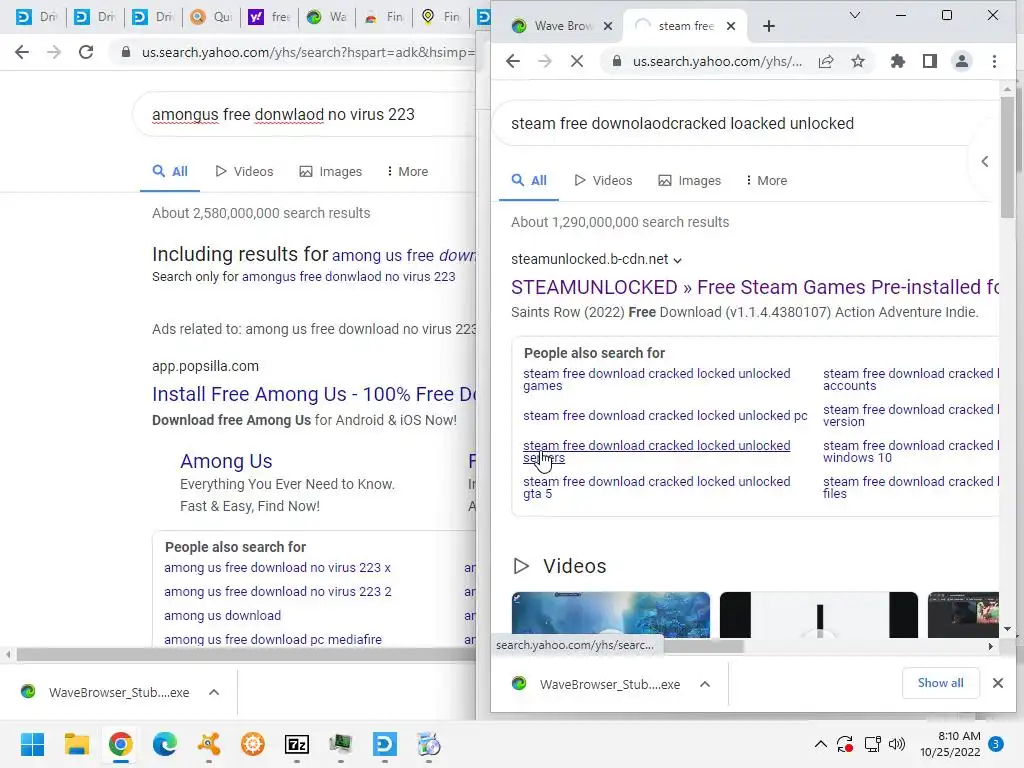
Task: Open File Explorer from the taskbar
Action: (x=76, y=744)
